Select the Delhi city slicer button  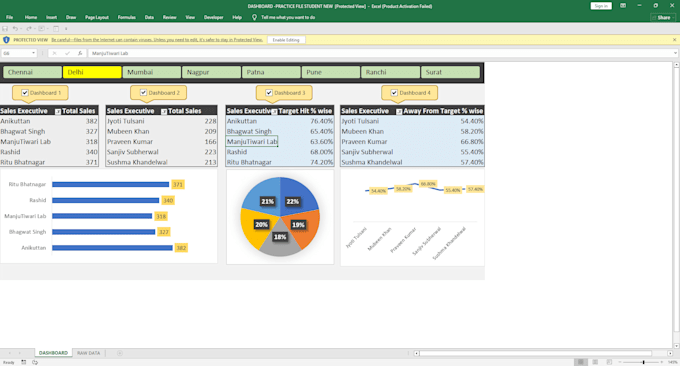click(x=92, y=72)
